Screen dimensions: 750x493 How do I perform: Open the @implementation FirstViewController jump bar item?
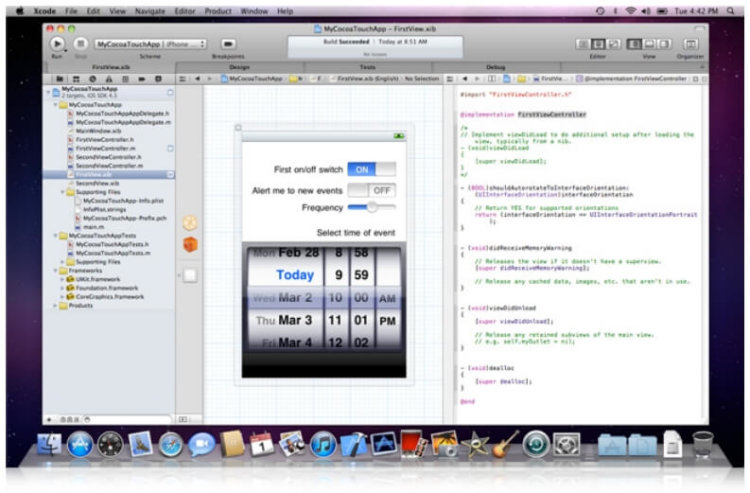tap(631, 79)
